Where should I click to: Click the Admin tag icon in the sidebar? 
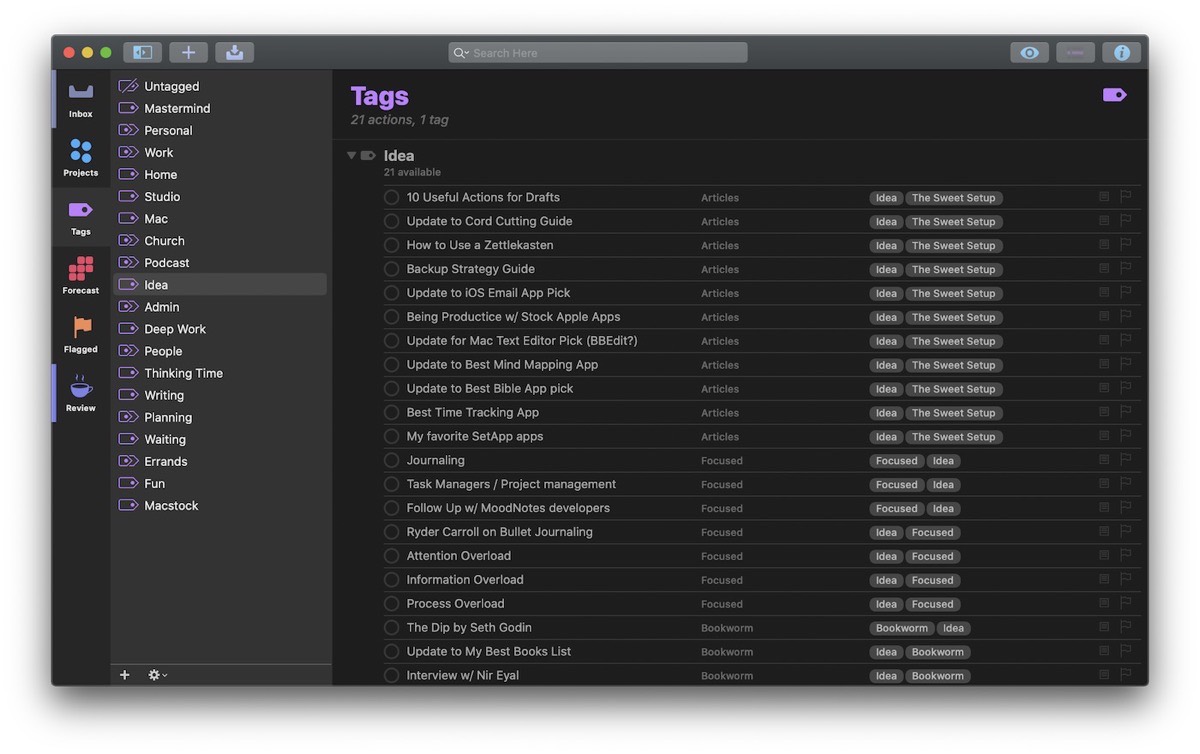point(128,307)
